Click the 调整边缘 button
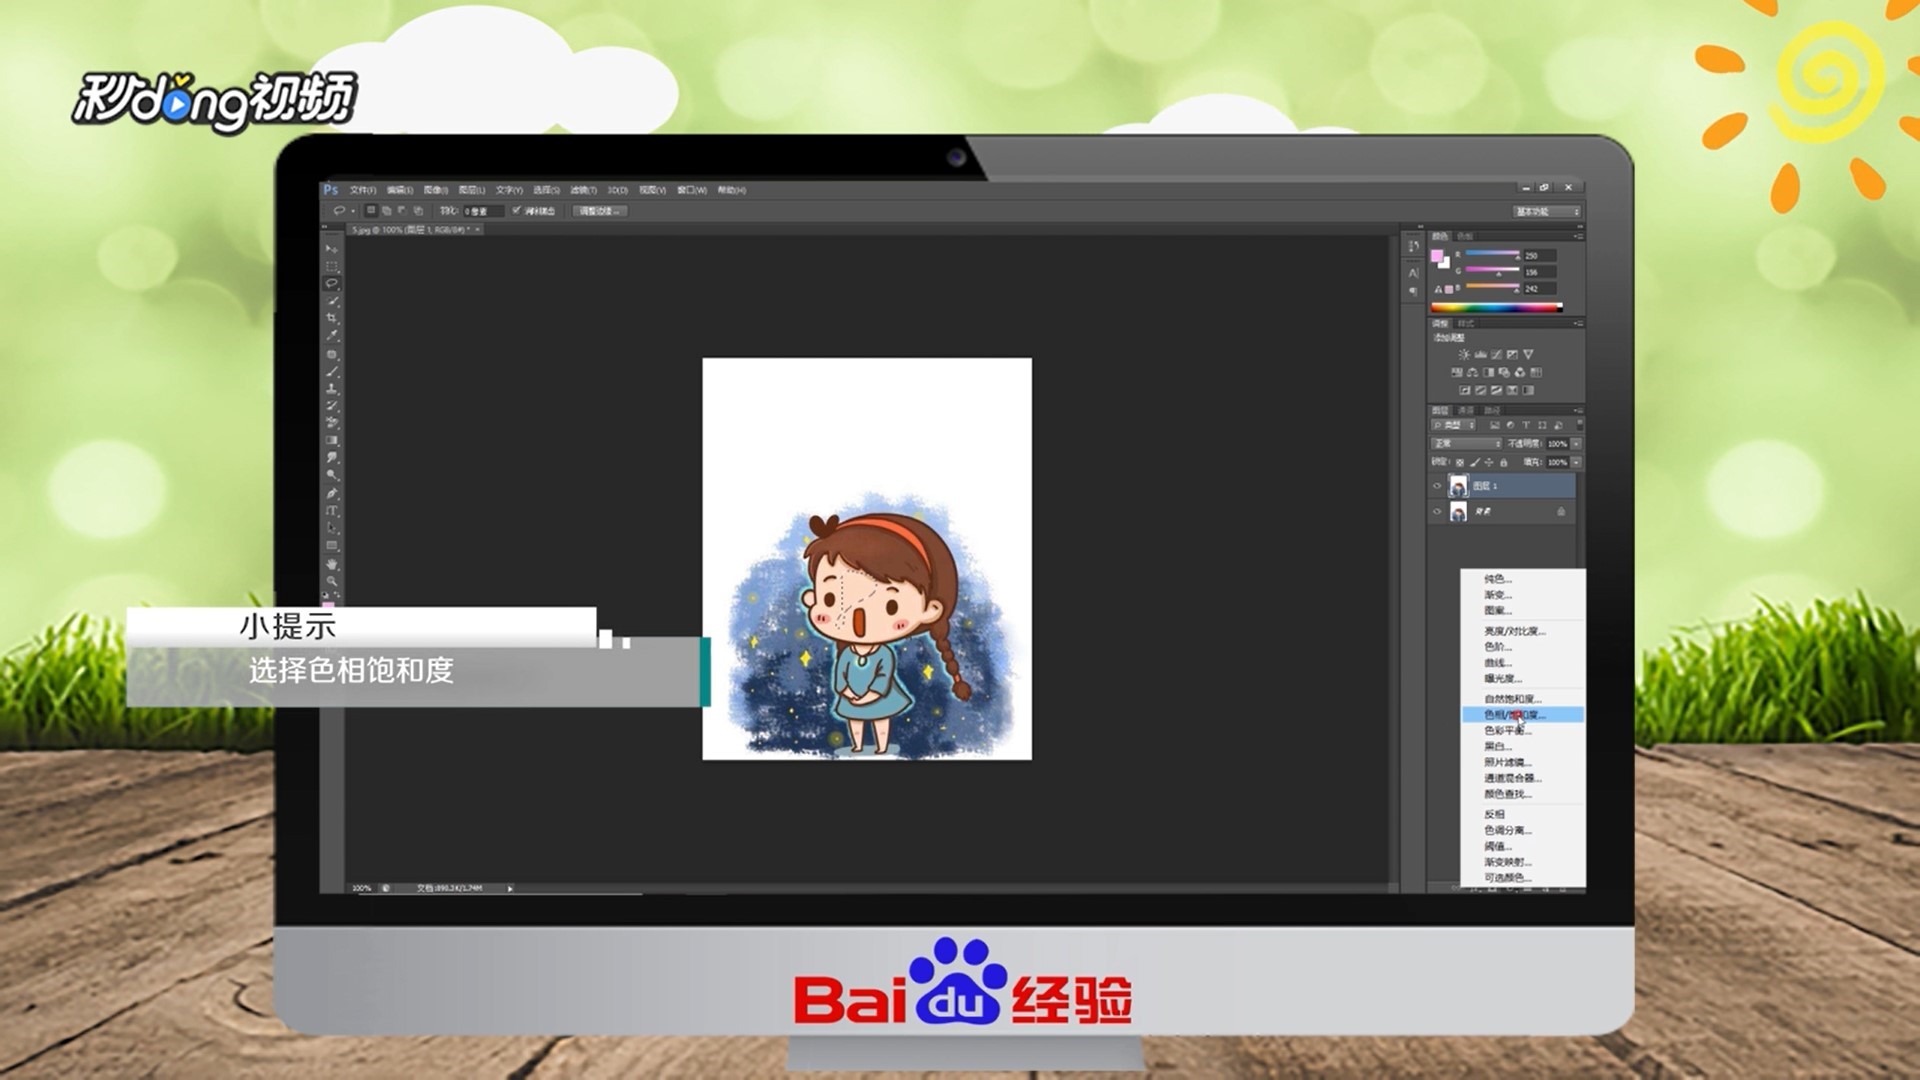The height and width of the screenshot is (1080, 1920). (x=600, y=211)
